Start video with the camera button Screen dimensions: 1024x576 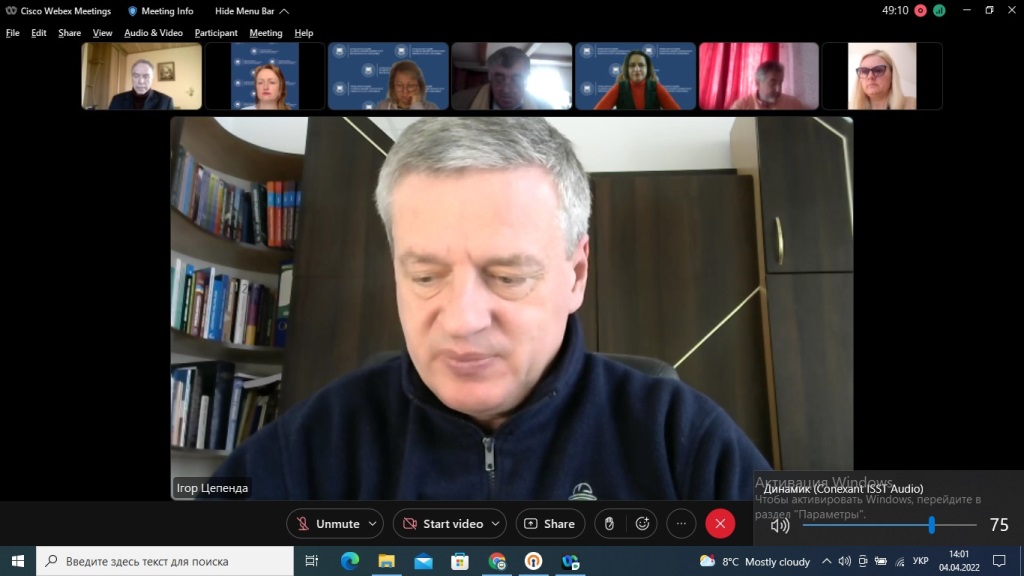441,524
